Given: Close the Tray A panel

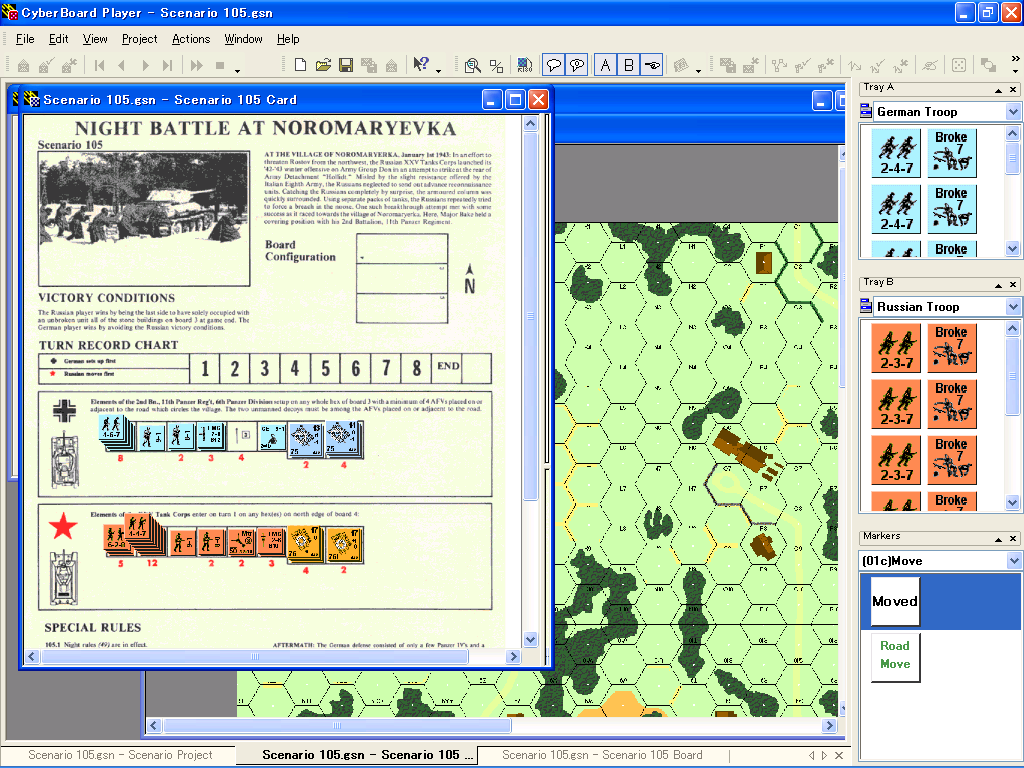Looking at the screenshot, I should (x=1013, y=89).
